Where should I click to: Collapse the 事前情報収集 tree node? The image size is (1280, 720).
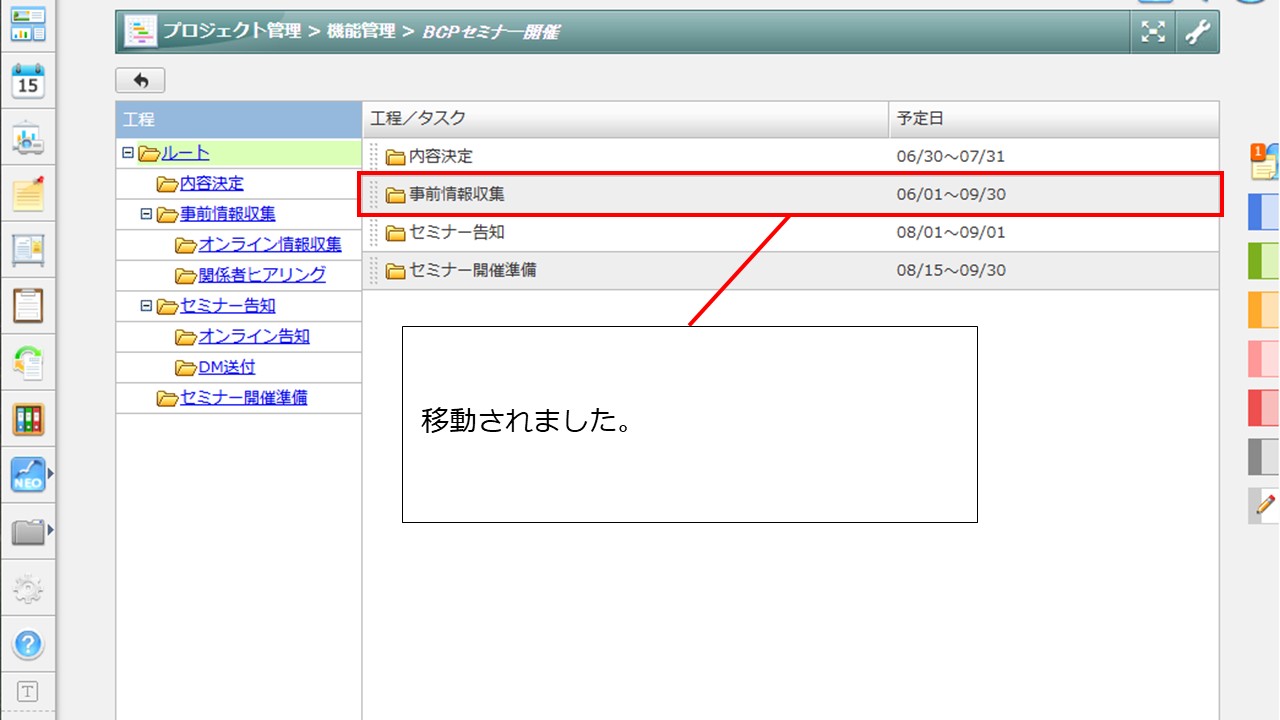[146, 214]
